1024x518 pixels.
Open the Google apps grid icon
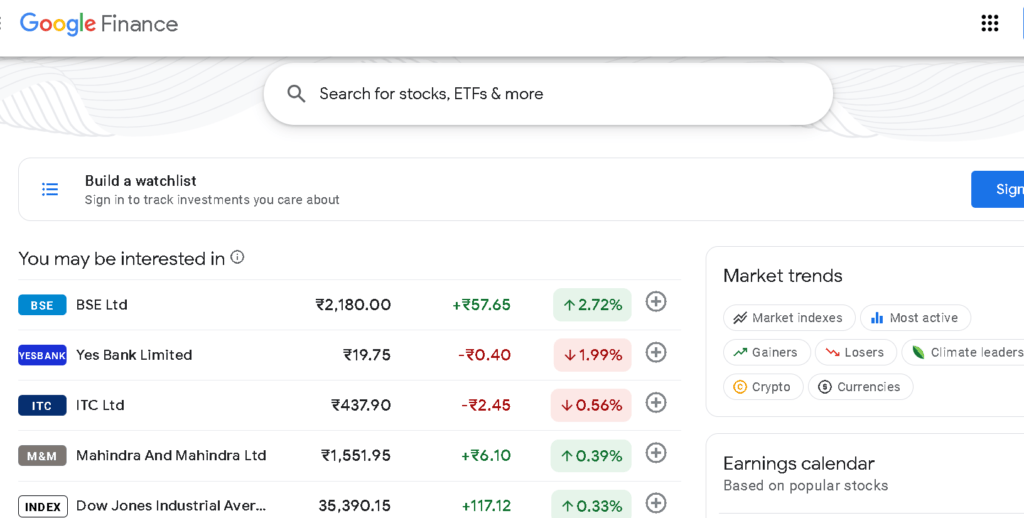[x=989, y=24]
